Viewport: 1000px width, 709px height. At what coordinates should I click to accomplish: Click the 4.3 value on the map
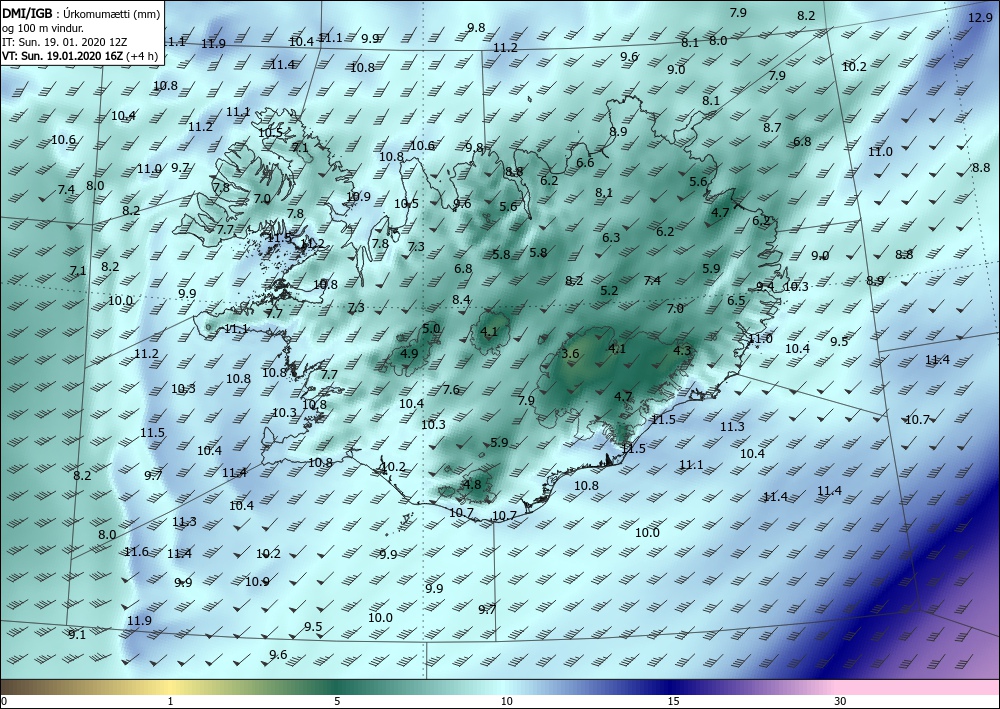pos(682,350)
